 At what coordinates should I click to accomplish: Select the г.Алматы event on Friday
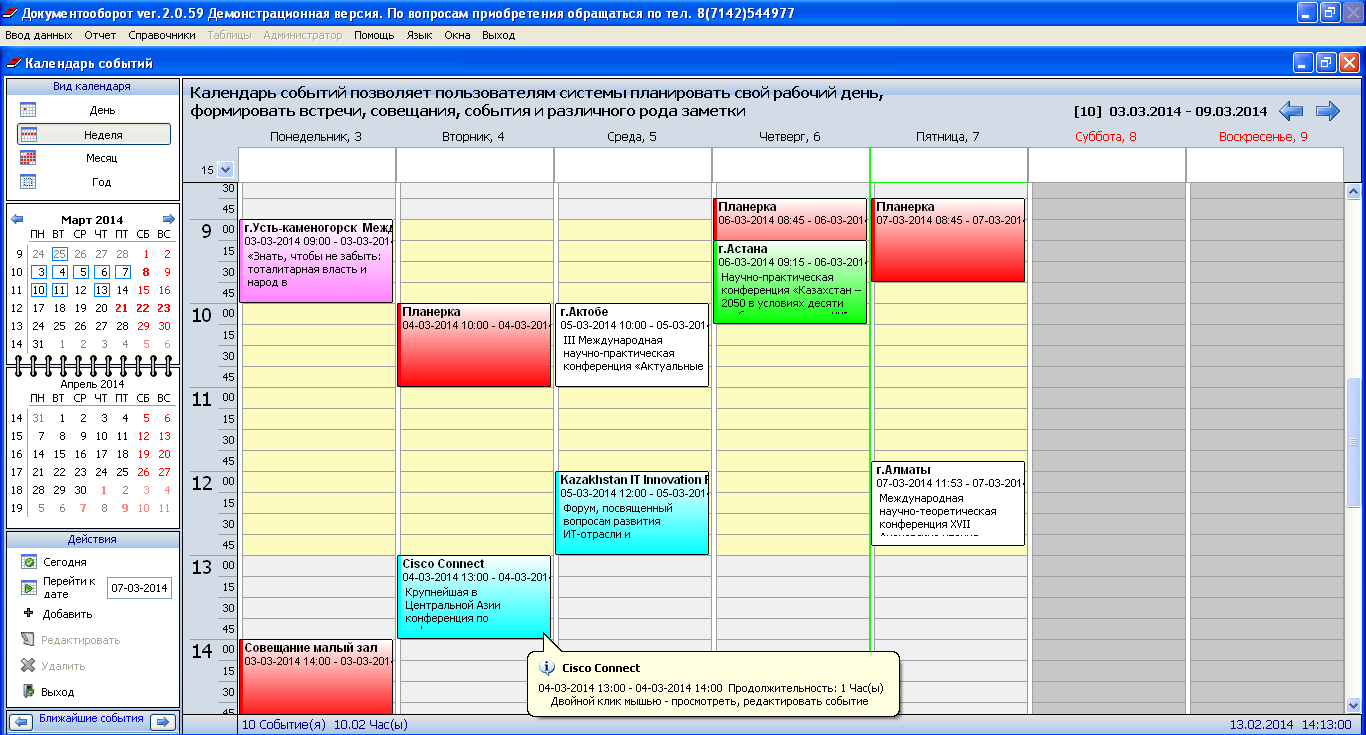click(948, 503)
